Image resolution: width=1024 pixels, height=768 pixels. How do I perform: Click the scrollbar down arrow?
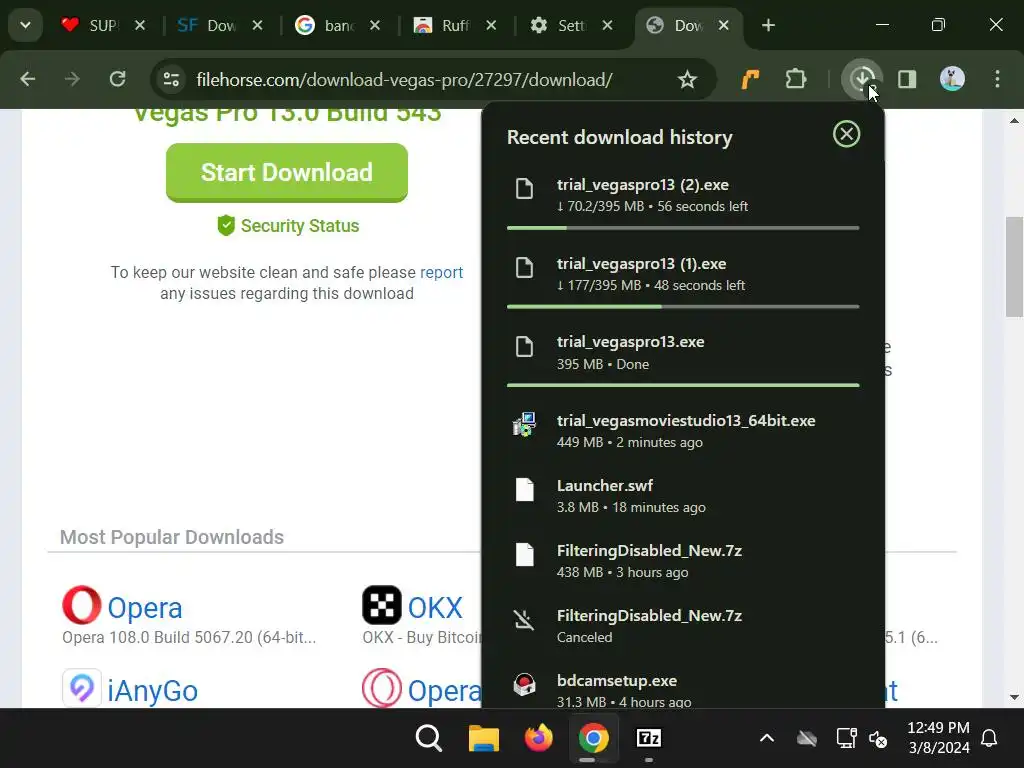1014,697
